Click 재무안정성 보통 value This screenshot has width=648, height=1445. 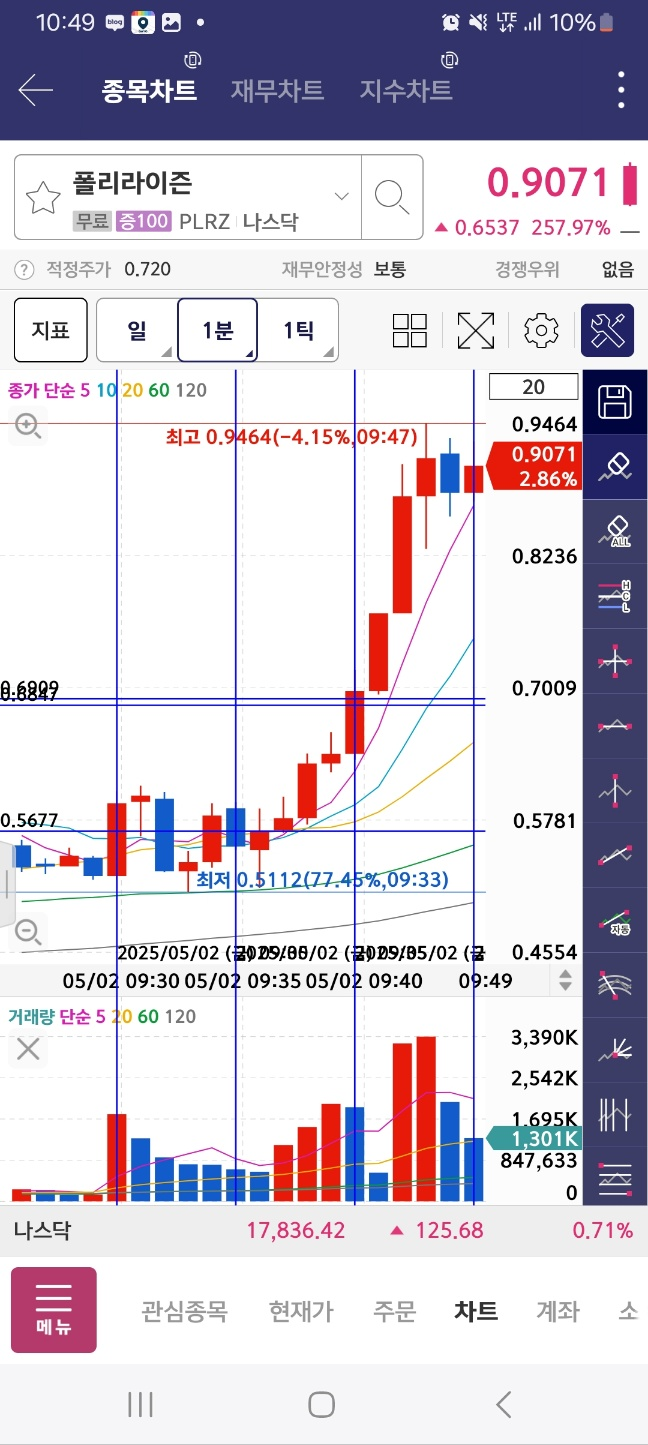390,269
